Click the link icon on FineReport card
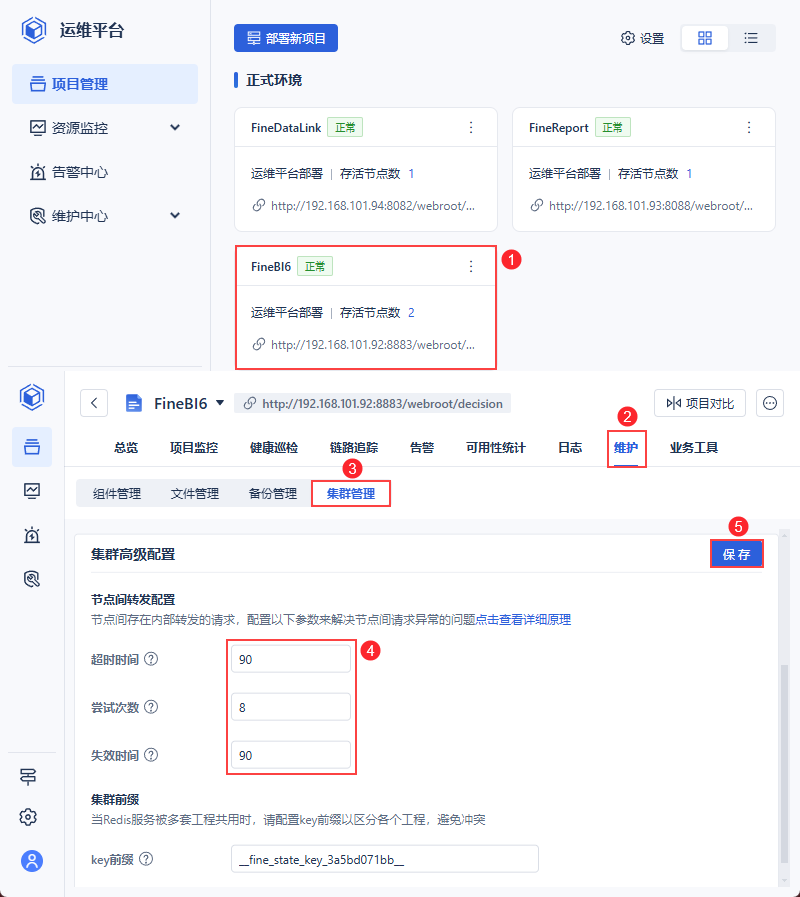The height and width of the screenshot is (897, 800). (x=536, y=205)
